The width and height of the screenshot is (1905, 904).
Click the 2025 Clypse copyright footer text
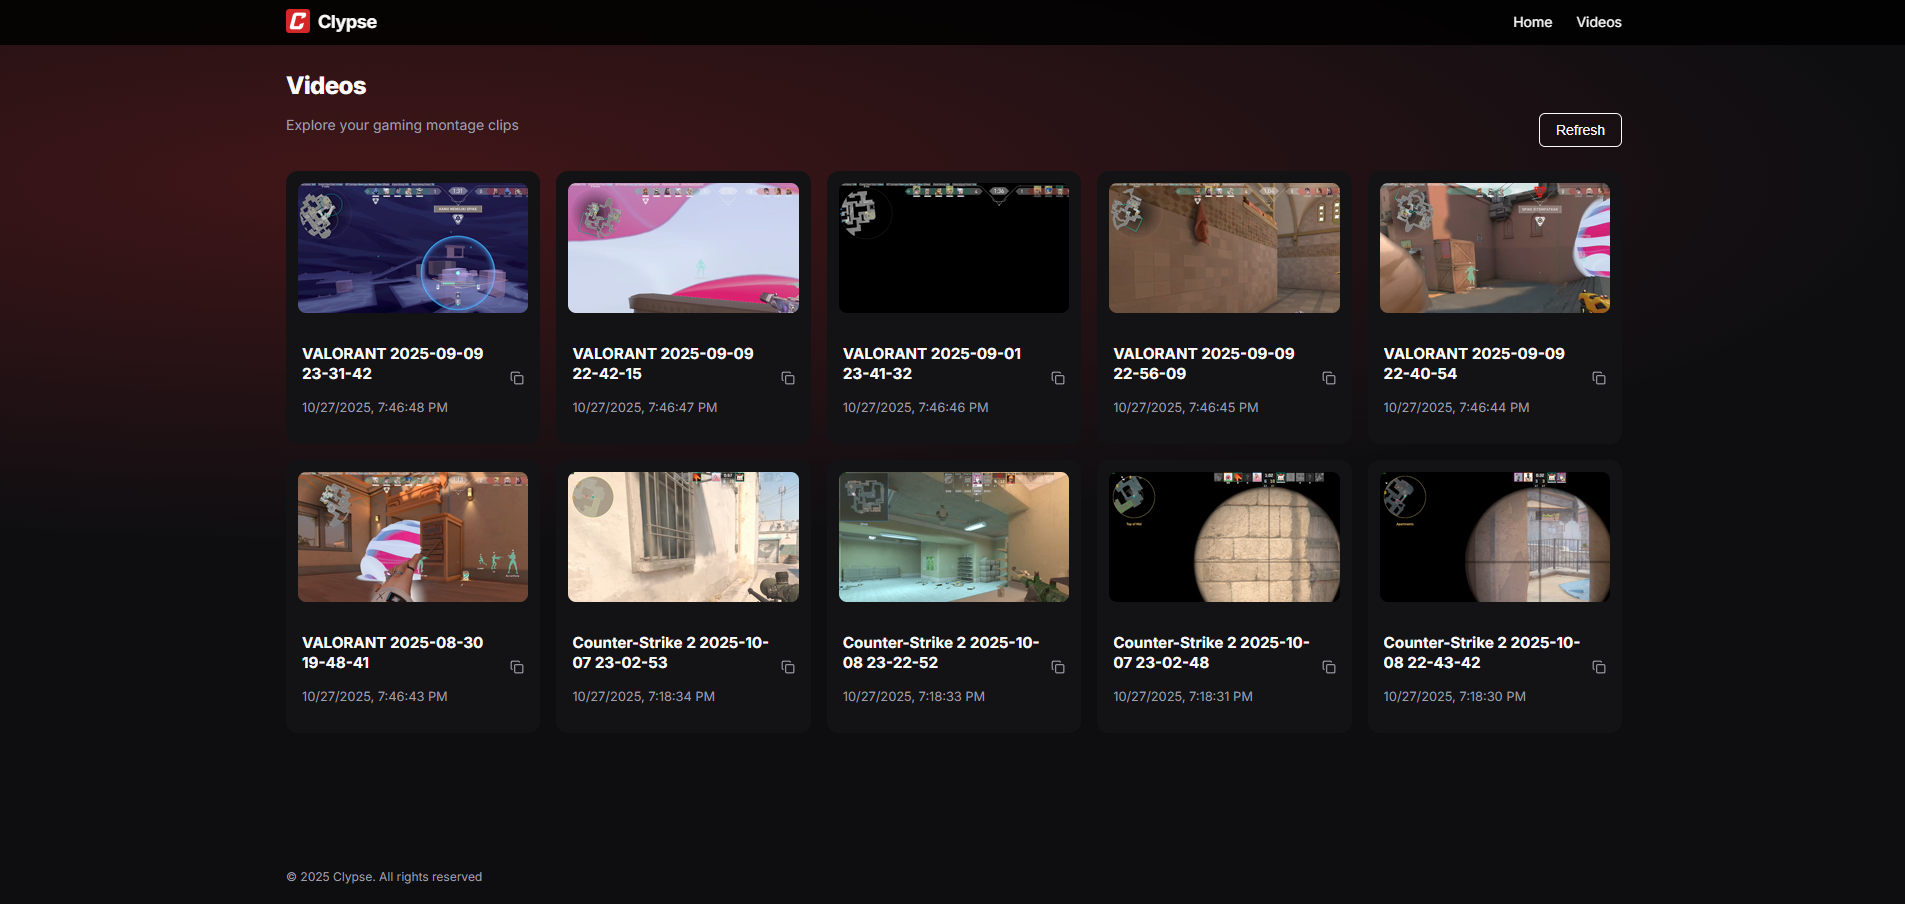[384, 877]
